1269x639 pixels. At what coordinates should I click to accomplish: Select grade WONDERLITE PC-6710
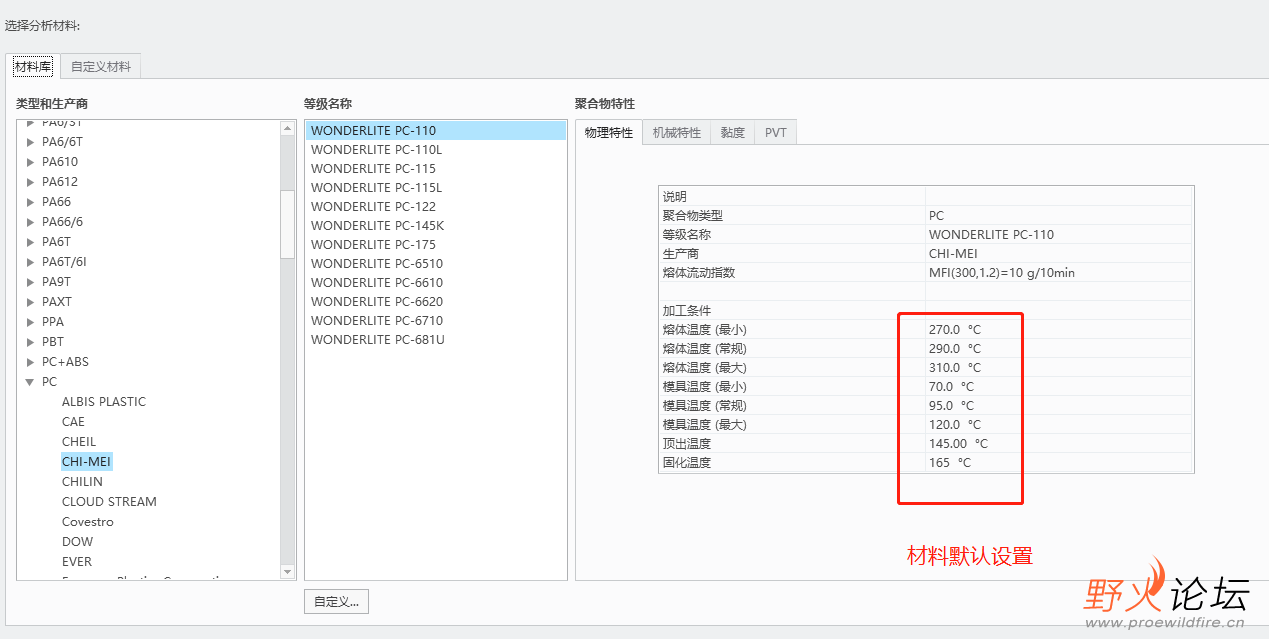(435, 321)
